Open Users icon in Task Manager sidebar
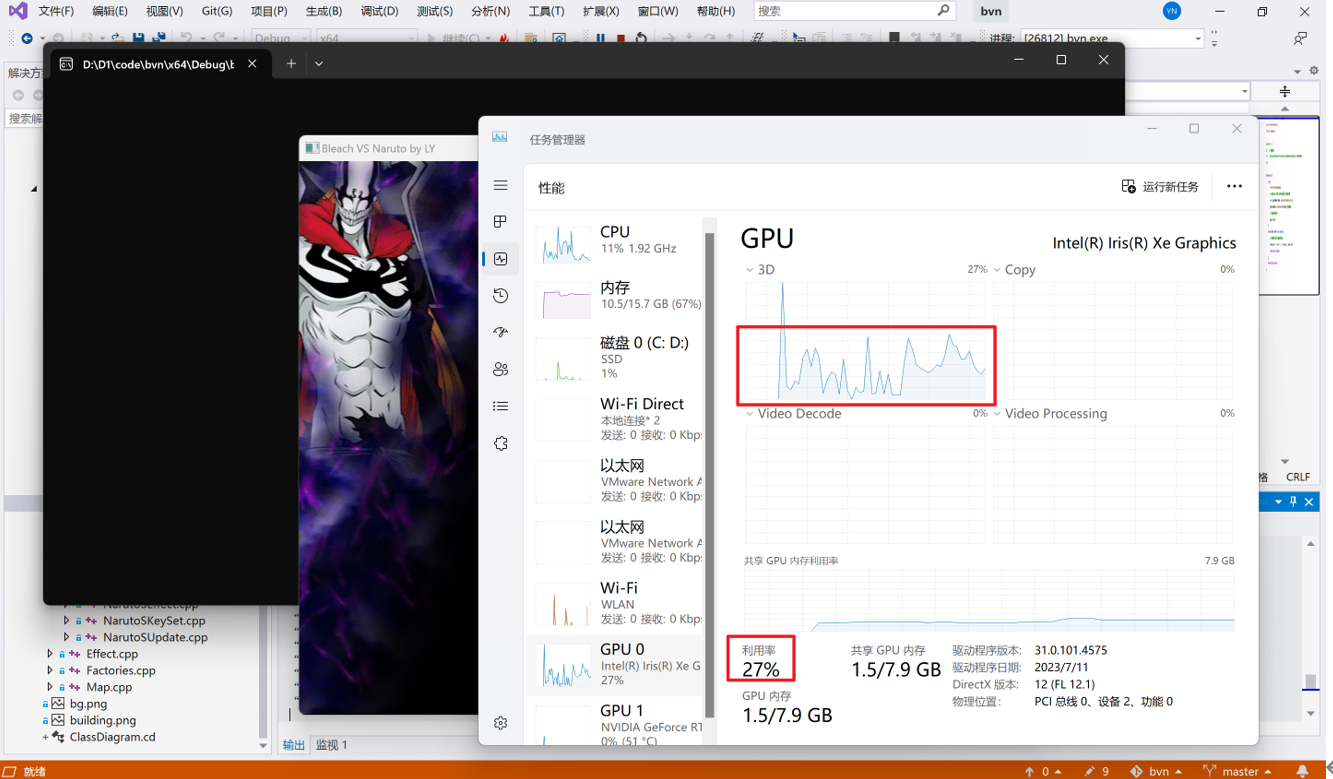The height and width of the screenshot is (779, 1333). point(501,369)
